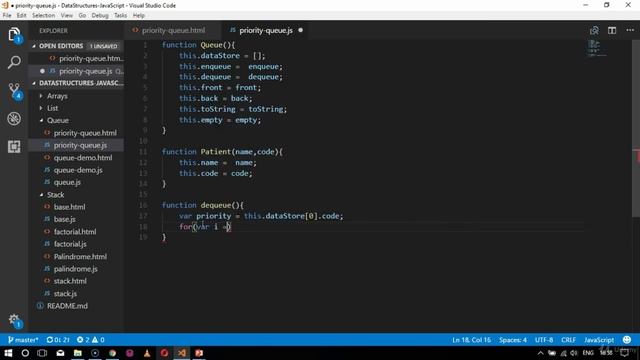This screenshot has height=360, width=640.
Task: Show hidden system tray icons
Action: click(x=540, y=353)
